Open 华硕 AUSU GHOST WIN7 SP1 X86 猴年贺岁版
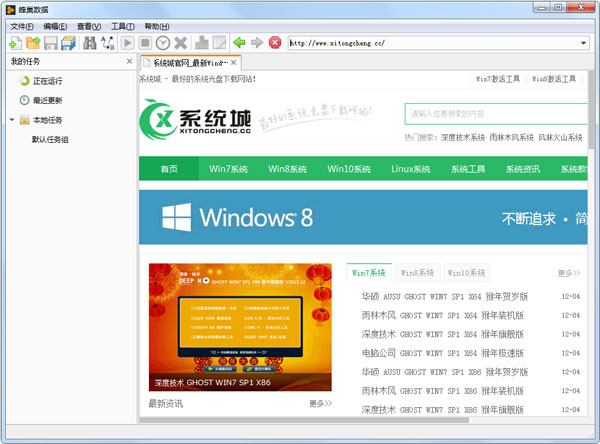This screenshot has height=444, width=600. (x=445, y=372)
